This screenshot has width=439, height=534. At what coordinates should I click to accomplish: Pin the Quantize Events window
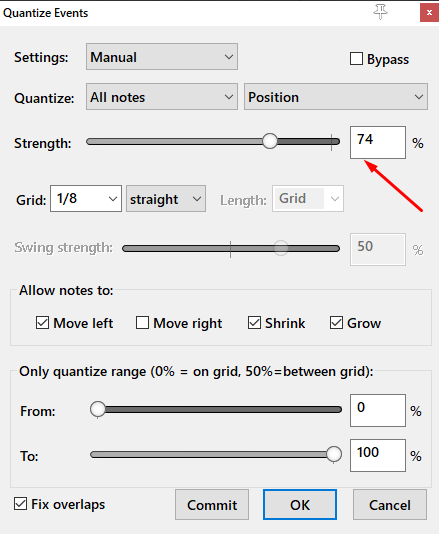pyautogui.click(x=380, y=12)
